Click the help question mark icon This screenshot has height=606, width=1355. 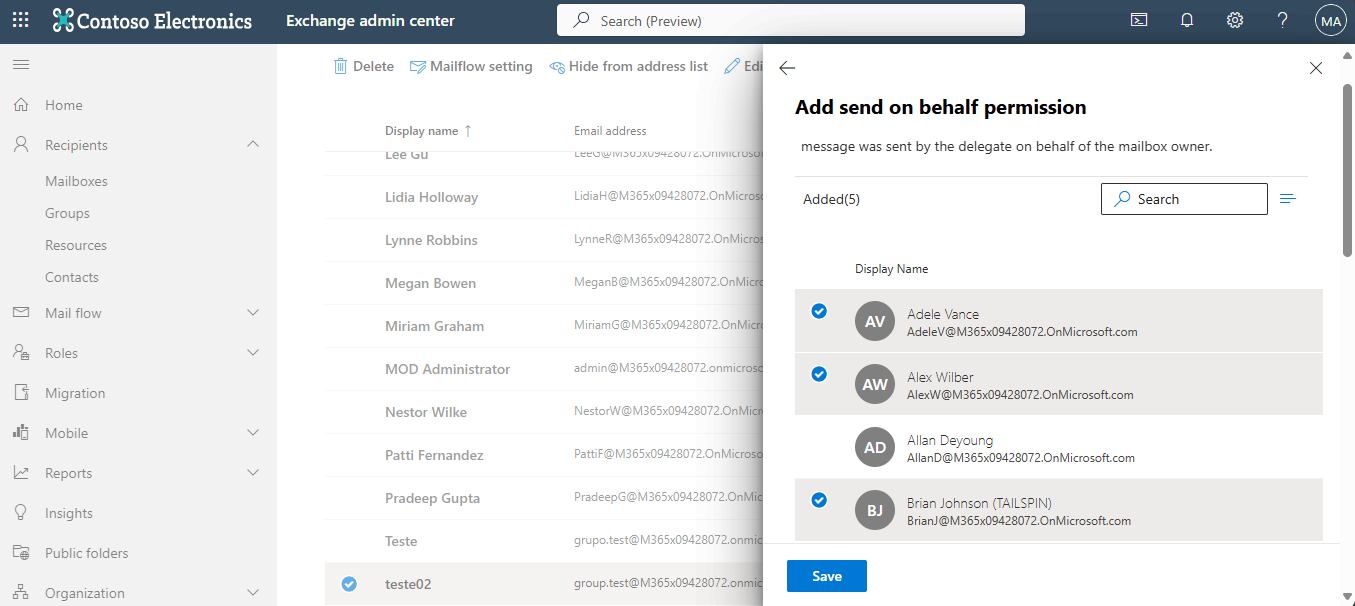1283,20
